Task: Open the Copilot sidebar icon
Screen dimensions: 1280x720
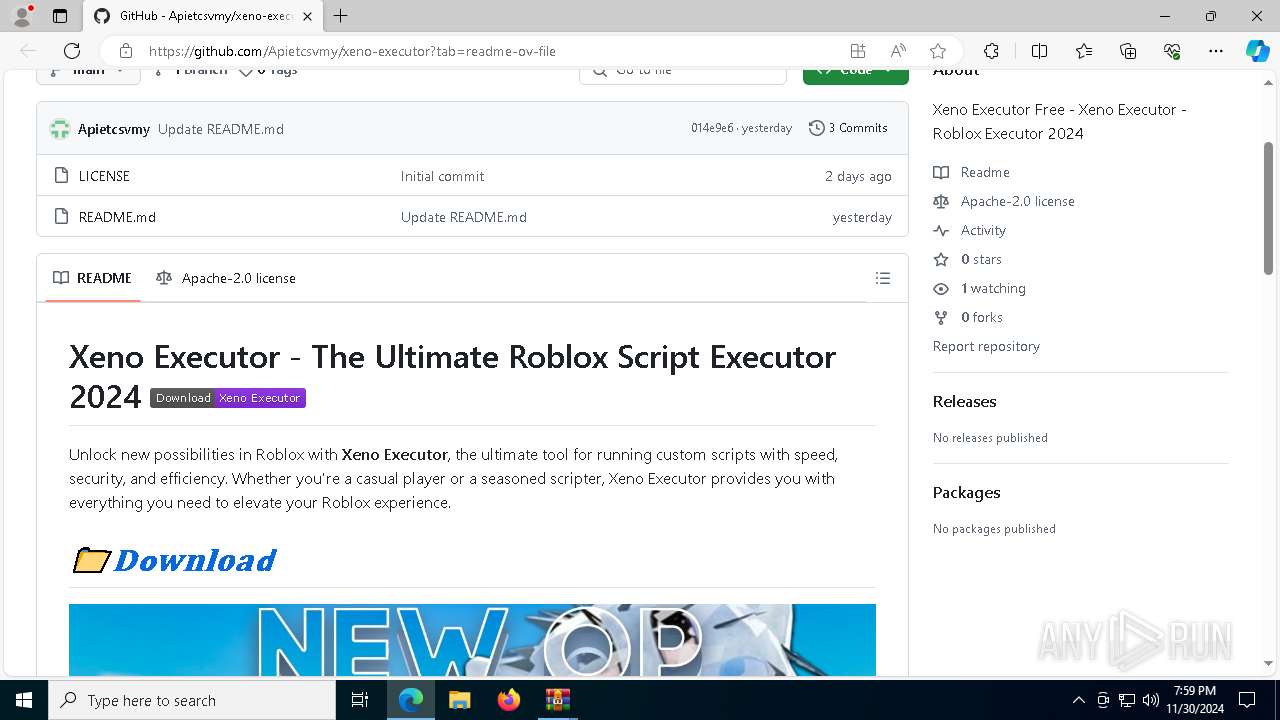Action: (x=1257, y=51)
